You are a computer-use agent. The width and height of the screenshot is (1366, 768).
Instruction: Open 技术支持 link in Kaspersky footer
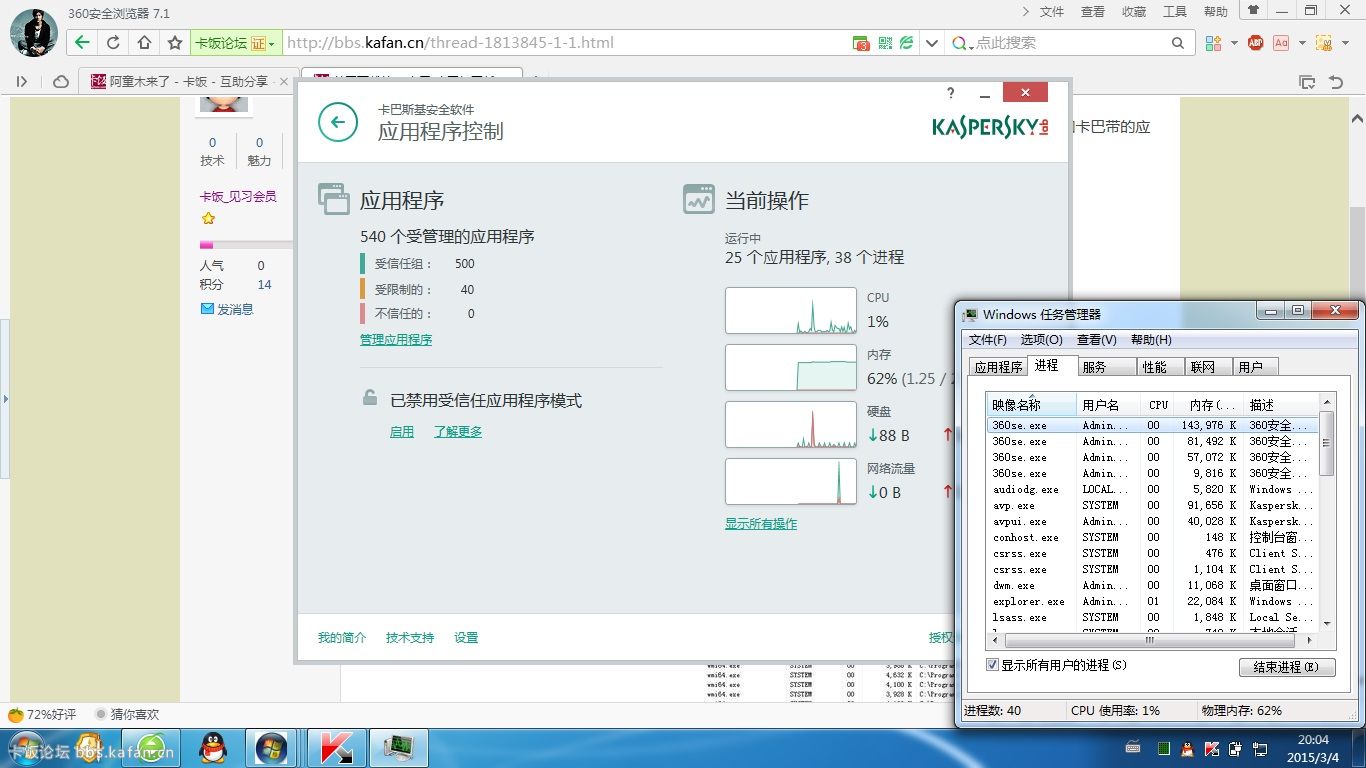tap(410, 638)
